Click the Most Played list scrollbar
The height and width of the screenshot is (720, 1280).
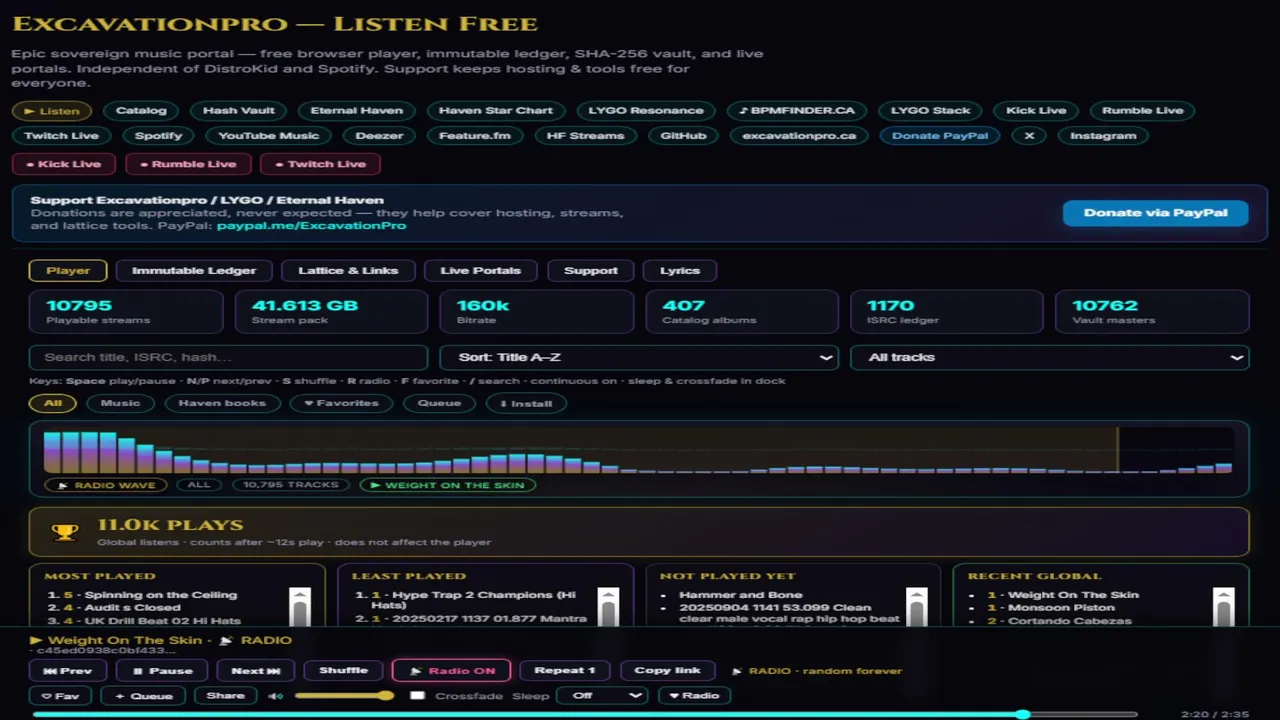[x=299, y=606]
